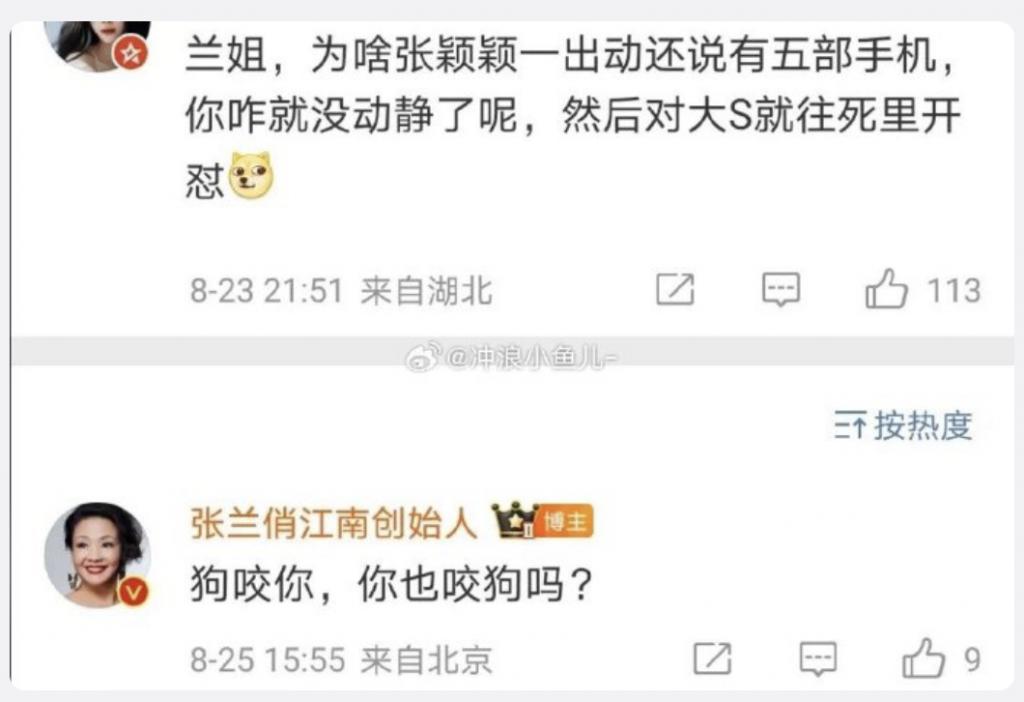
Task: Click the 113 like count
Action: pyautogui.click(x=955, y=291)
